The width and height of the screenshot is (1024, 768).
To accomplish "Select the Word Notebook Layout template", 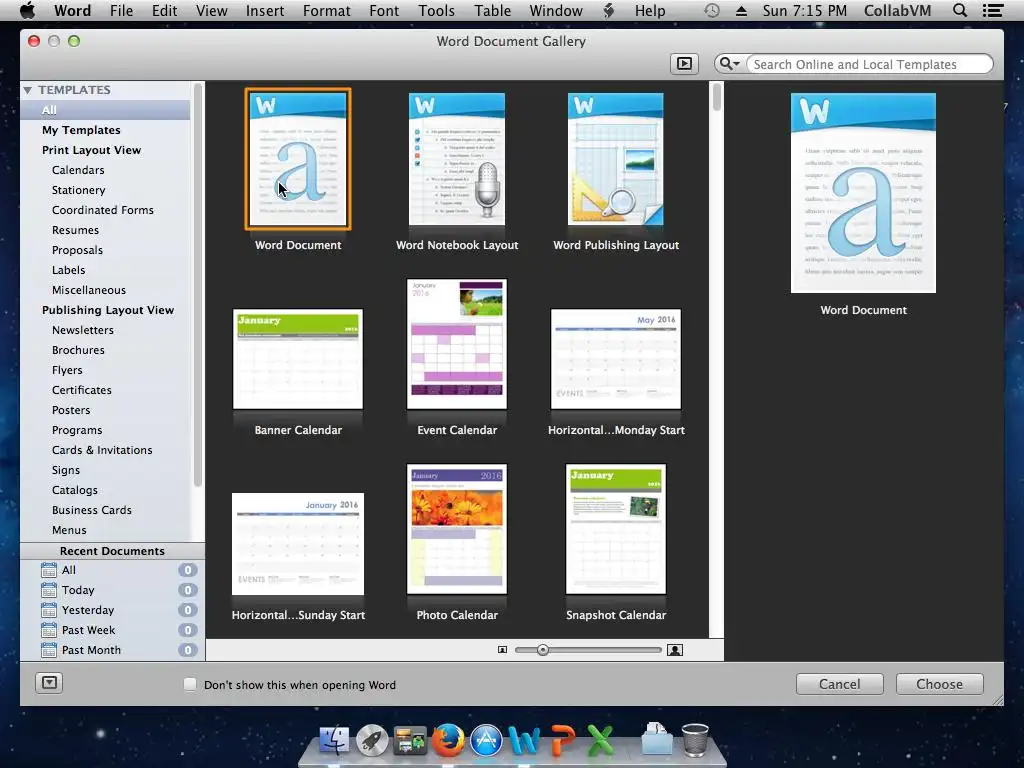I will 456,159.
